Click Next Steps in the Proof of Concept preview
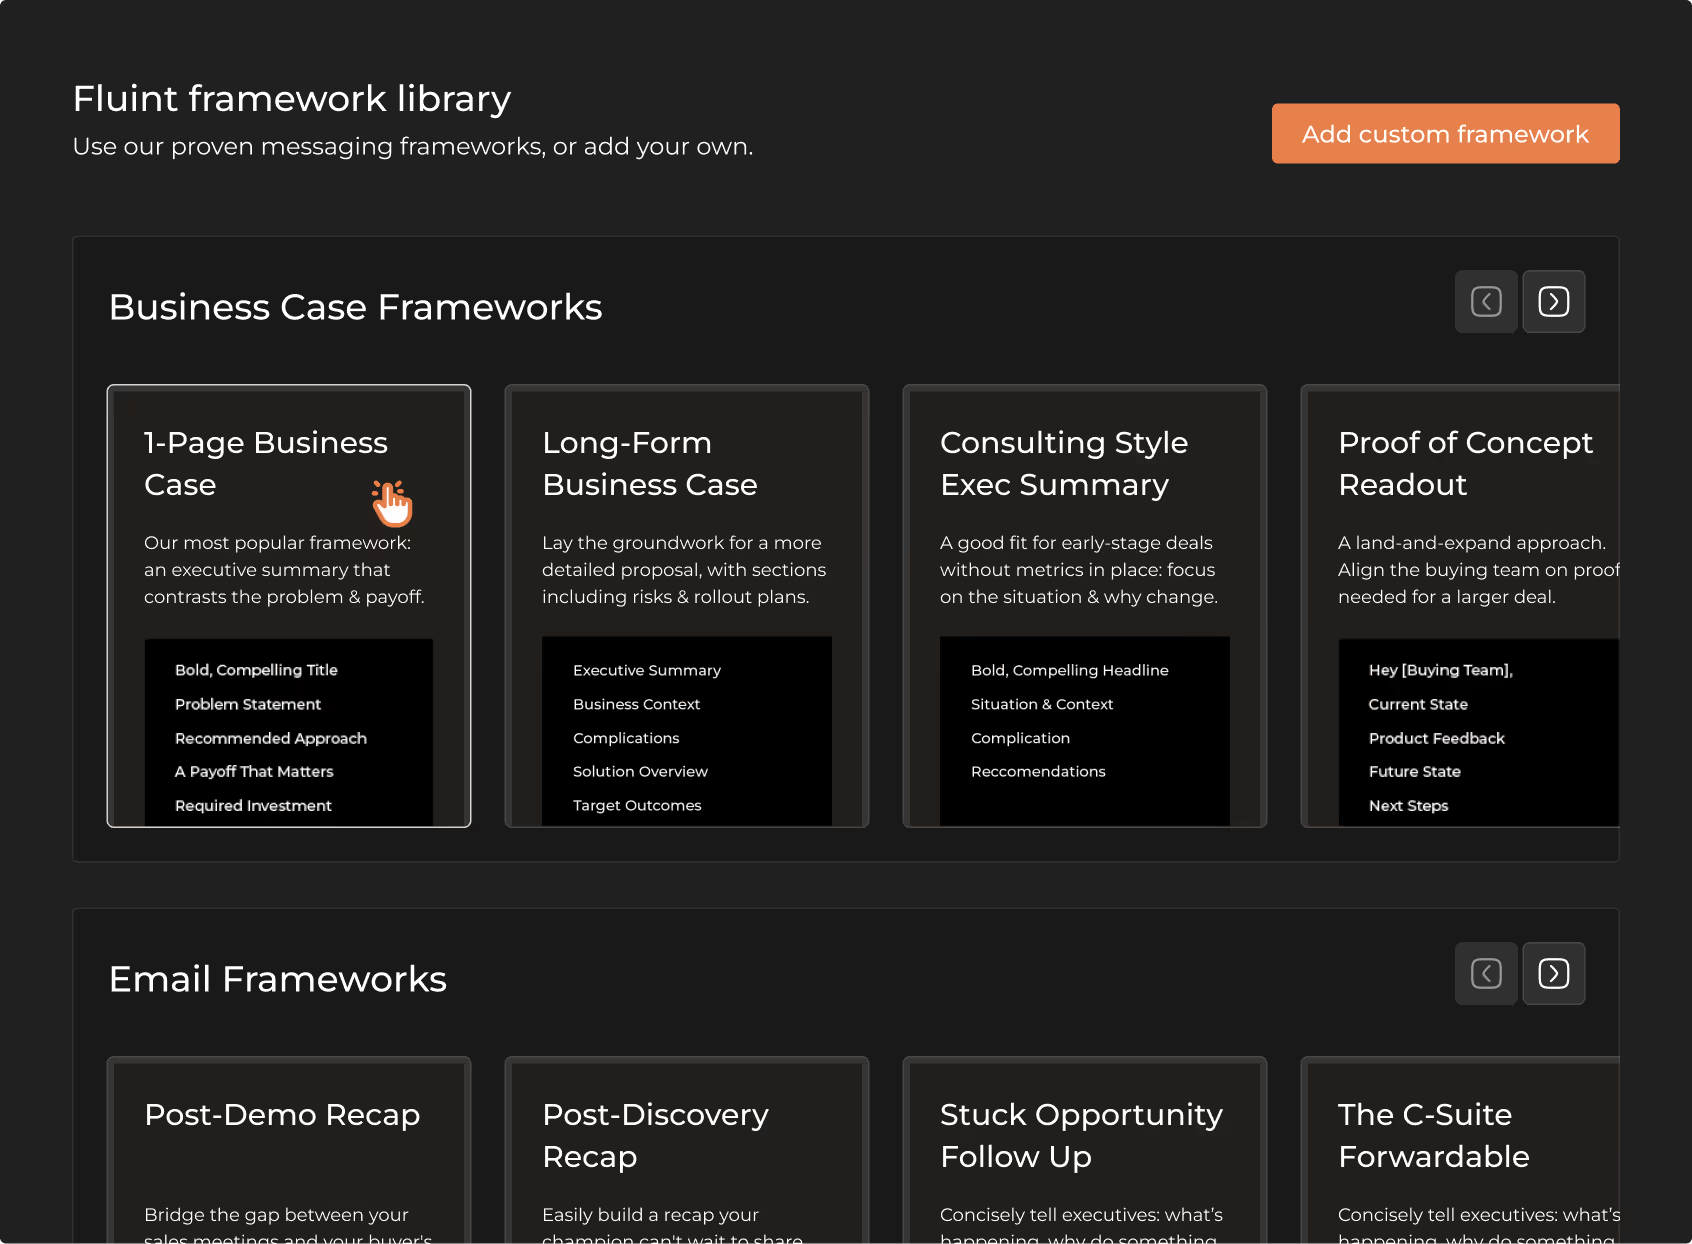The width and height of the screenshot is (1692, 1244). click(1408, 805)
